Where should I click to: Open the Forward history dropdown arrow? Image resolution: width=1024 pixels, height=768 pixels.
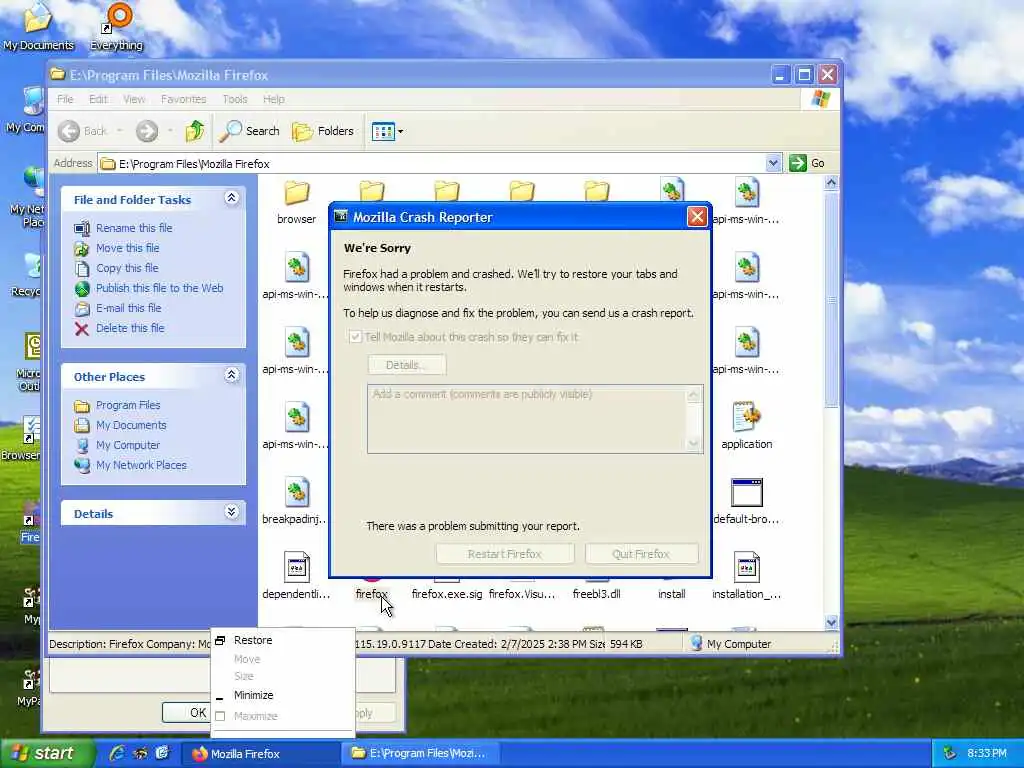170,131
